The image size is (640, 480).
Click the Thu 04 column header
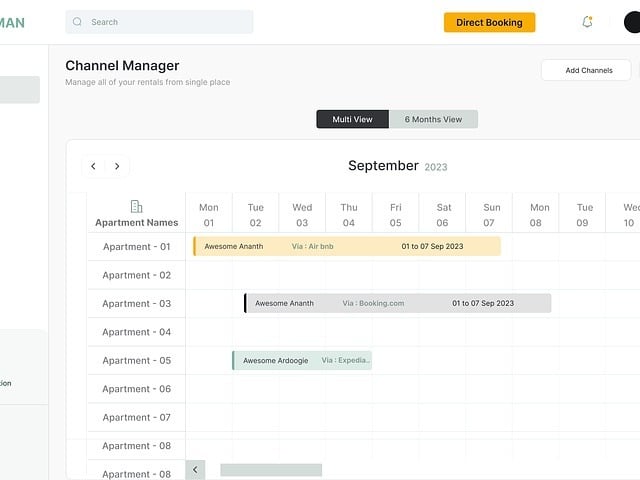(349, 215)
